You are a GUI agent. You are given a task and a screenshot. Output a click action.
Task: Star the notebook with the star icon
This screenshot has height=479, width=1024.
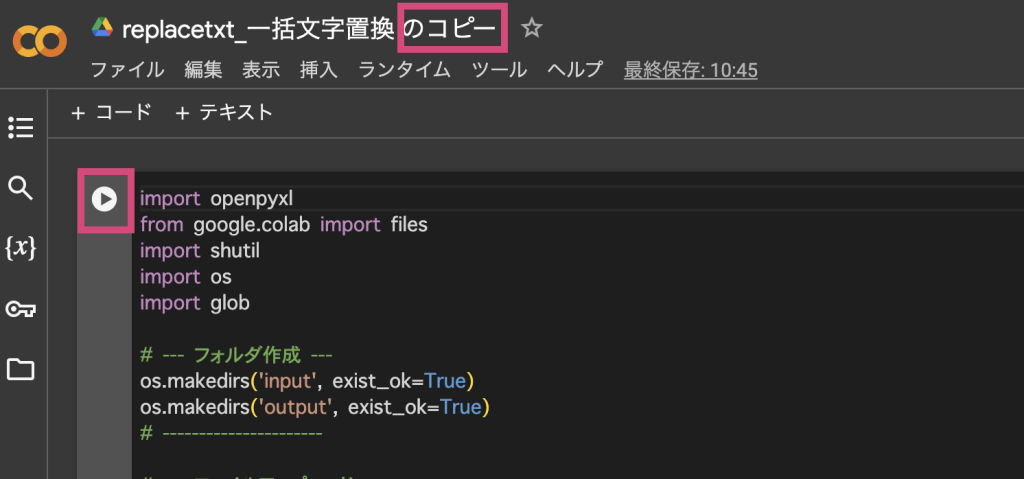[532, 29]
